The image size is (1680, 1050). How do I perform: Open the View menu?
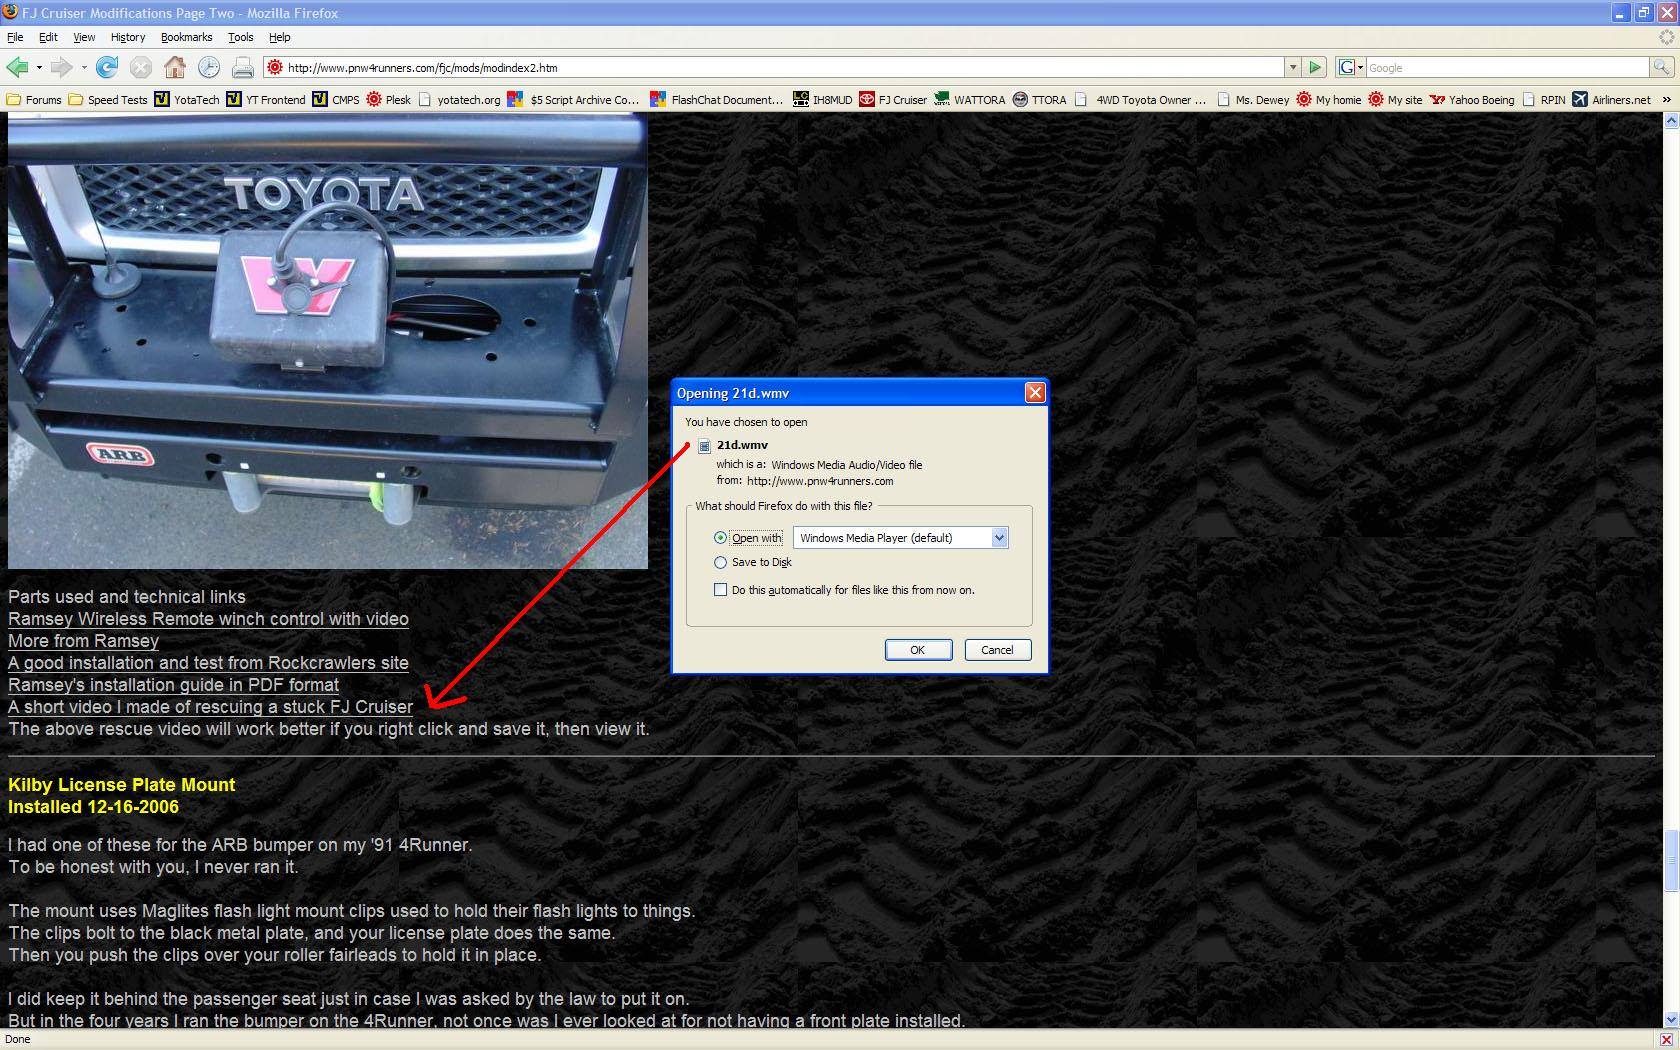[84, 37]
